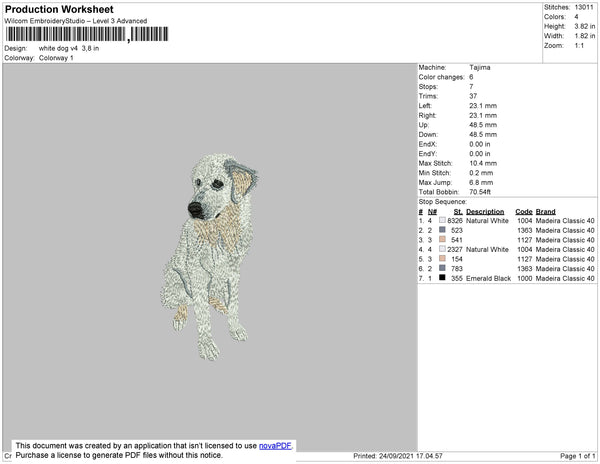Click the Zoom value '1:1'
The height and width of the screenshot is (464, 600).
[x=579, y=46]
